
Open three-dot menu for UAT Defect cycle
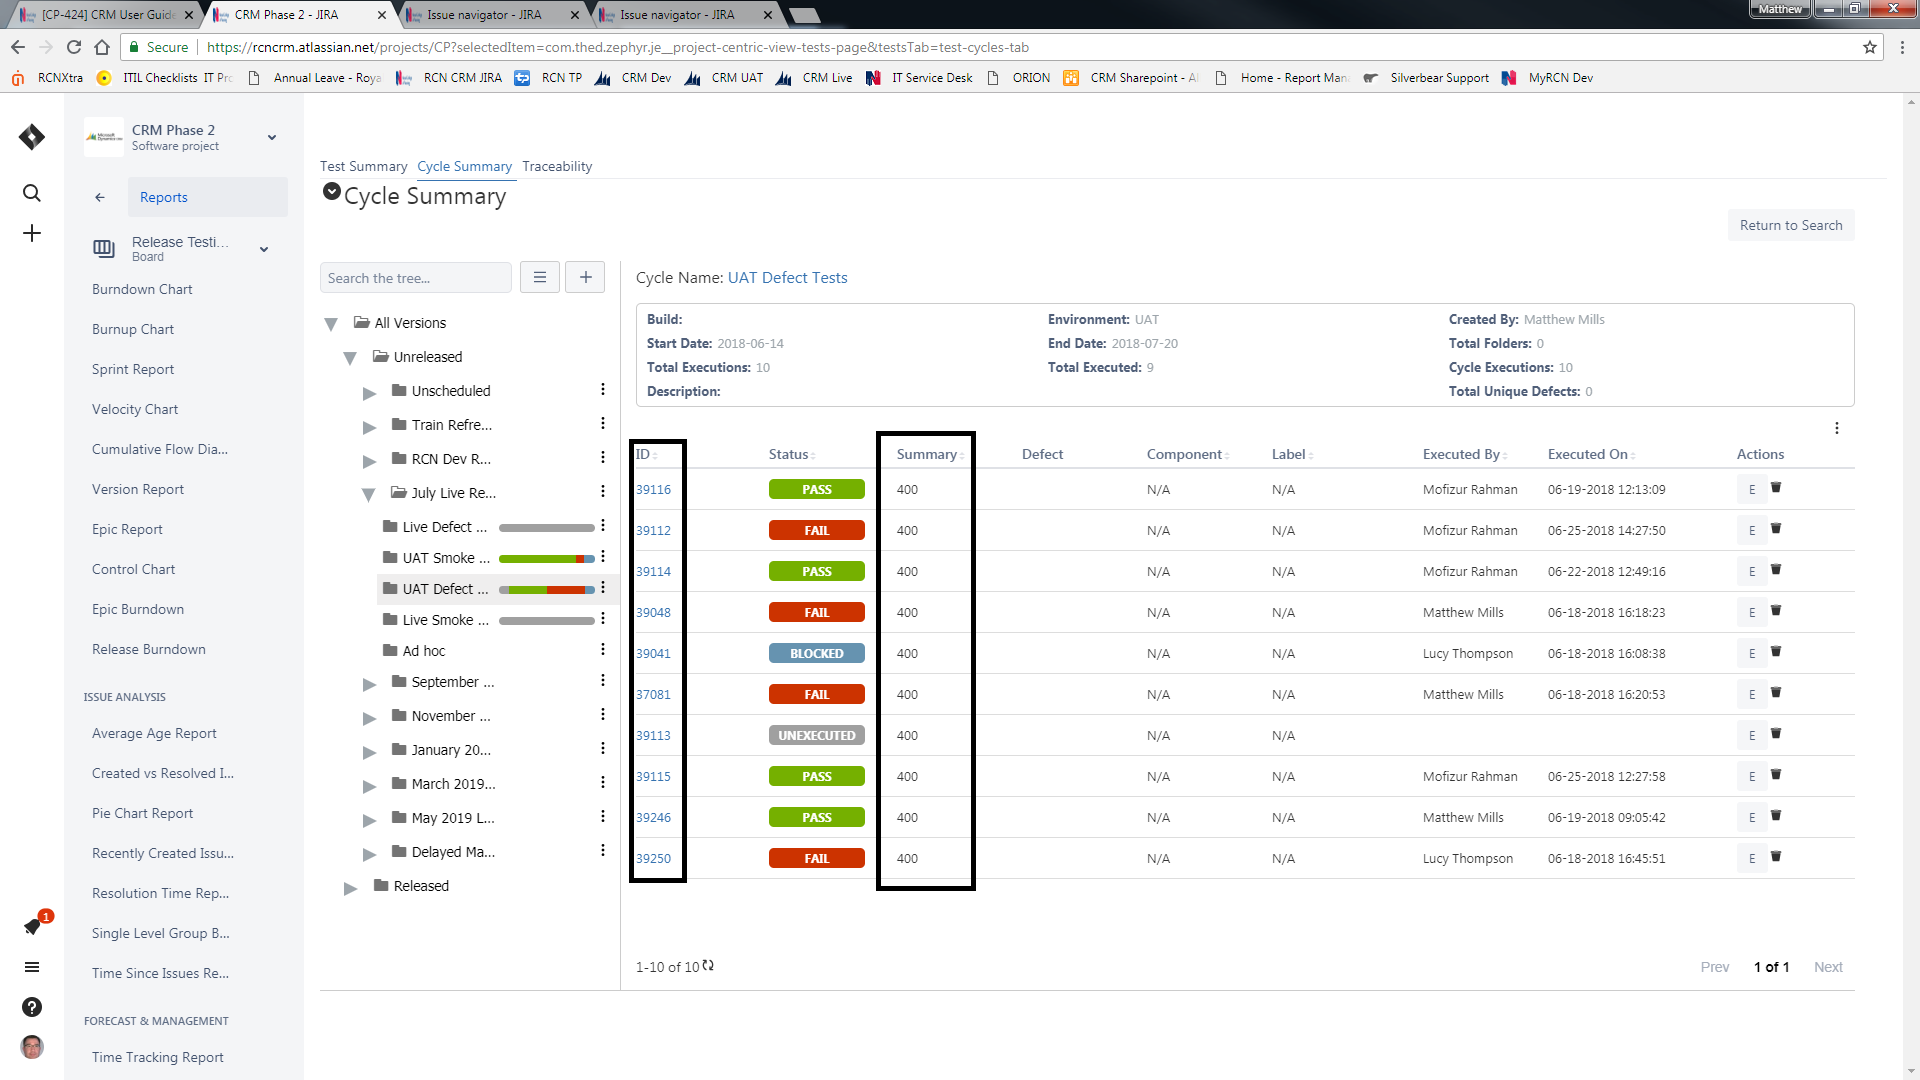point(603,588)
